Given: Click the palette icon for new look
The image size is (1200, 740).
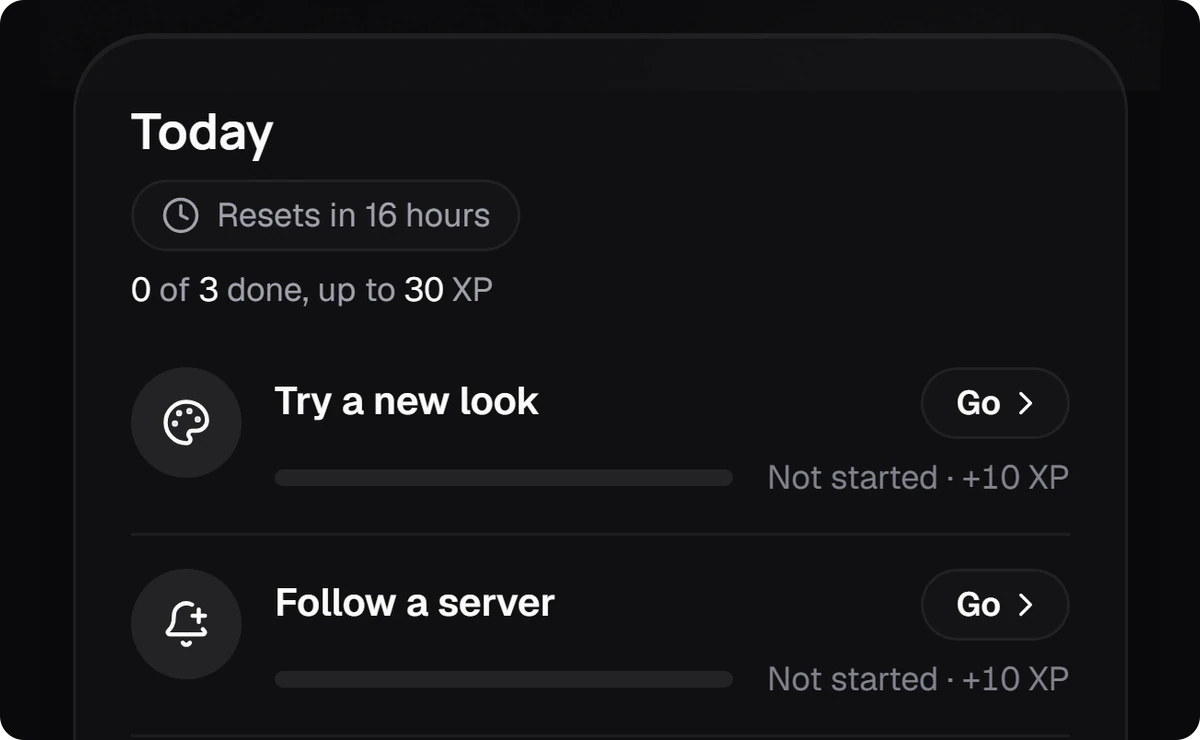Looking at the screenshot, I should (x=186, y=423).
